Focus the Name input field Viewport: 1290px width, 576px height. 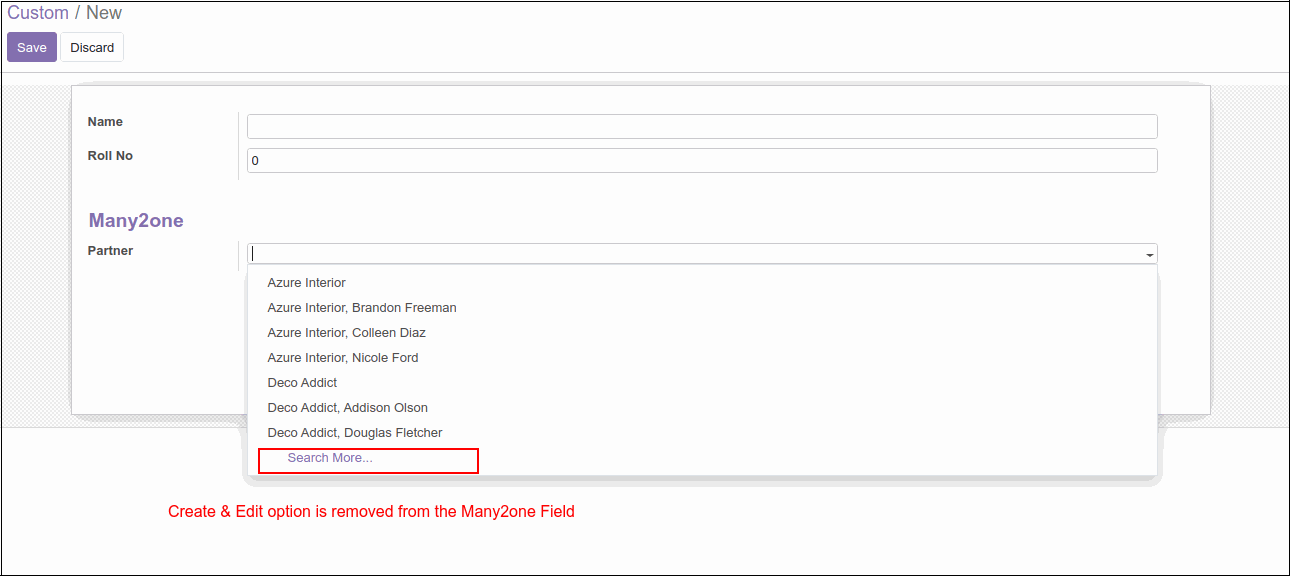click(702, 126)
